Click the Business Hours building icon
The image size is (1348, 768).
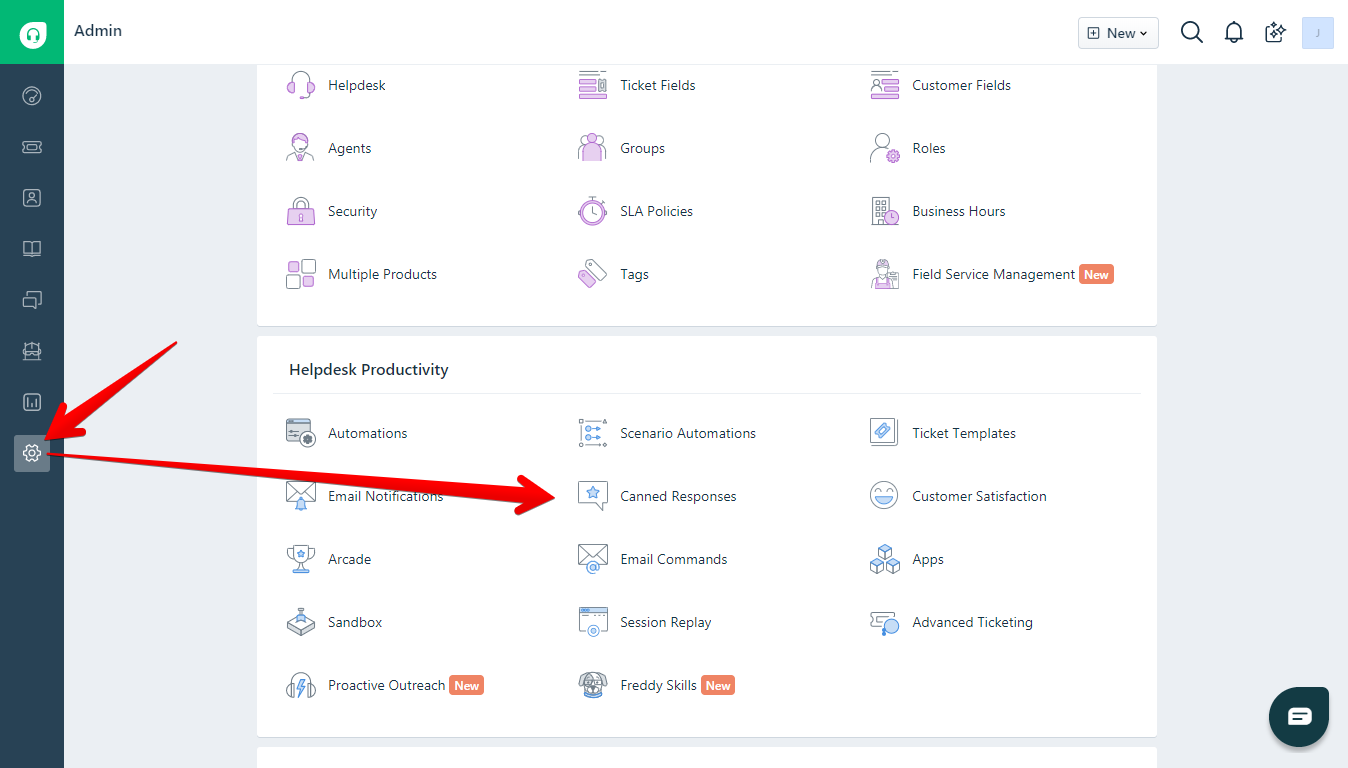point(885,211)
